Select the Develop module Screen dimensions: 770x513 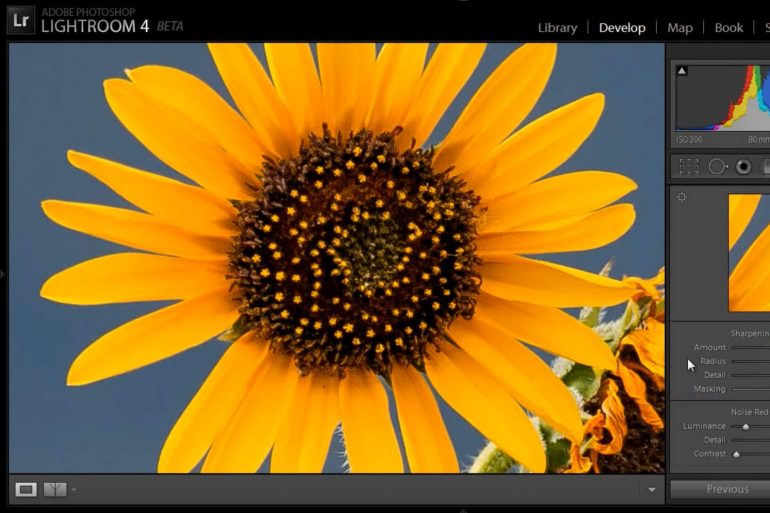pos(622,27)
